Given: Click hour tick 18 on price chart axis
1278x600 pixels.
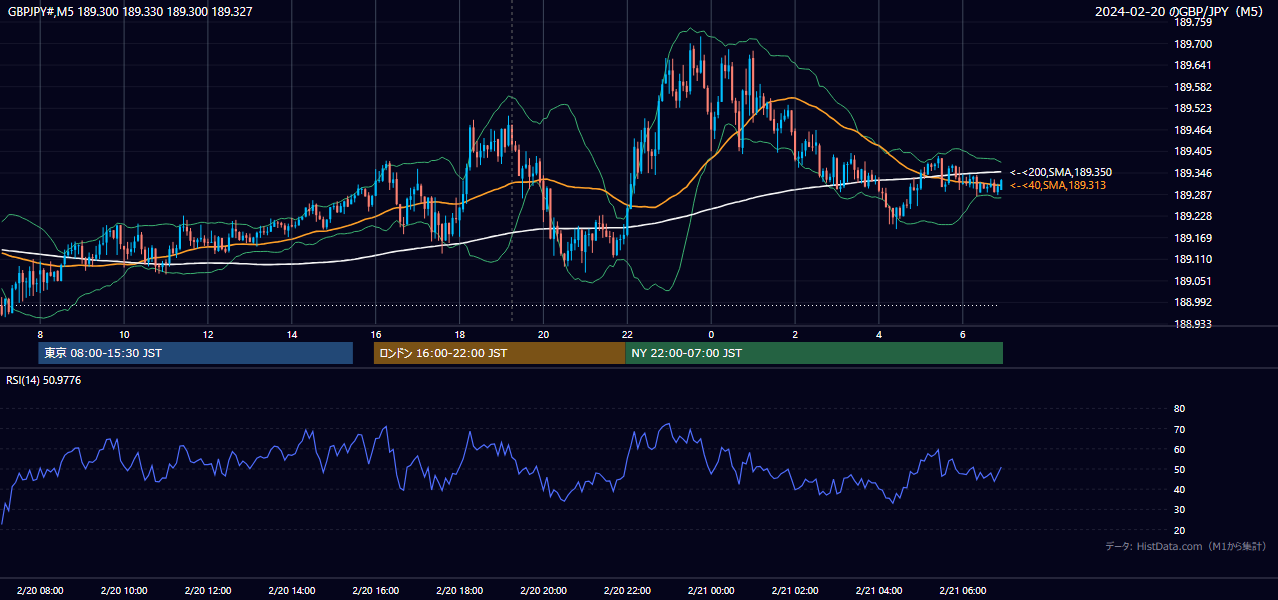Looking at the screenshot, I should tap(459, 334).
